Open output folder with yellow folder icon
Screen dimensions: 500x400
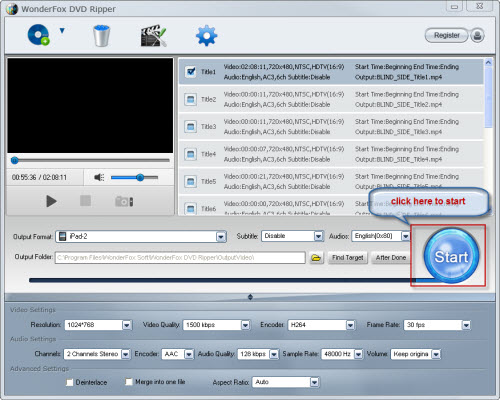316,258
